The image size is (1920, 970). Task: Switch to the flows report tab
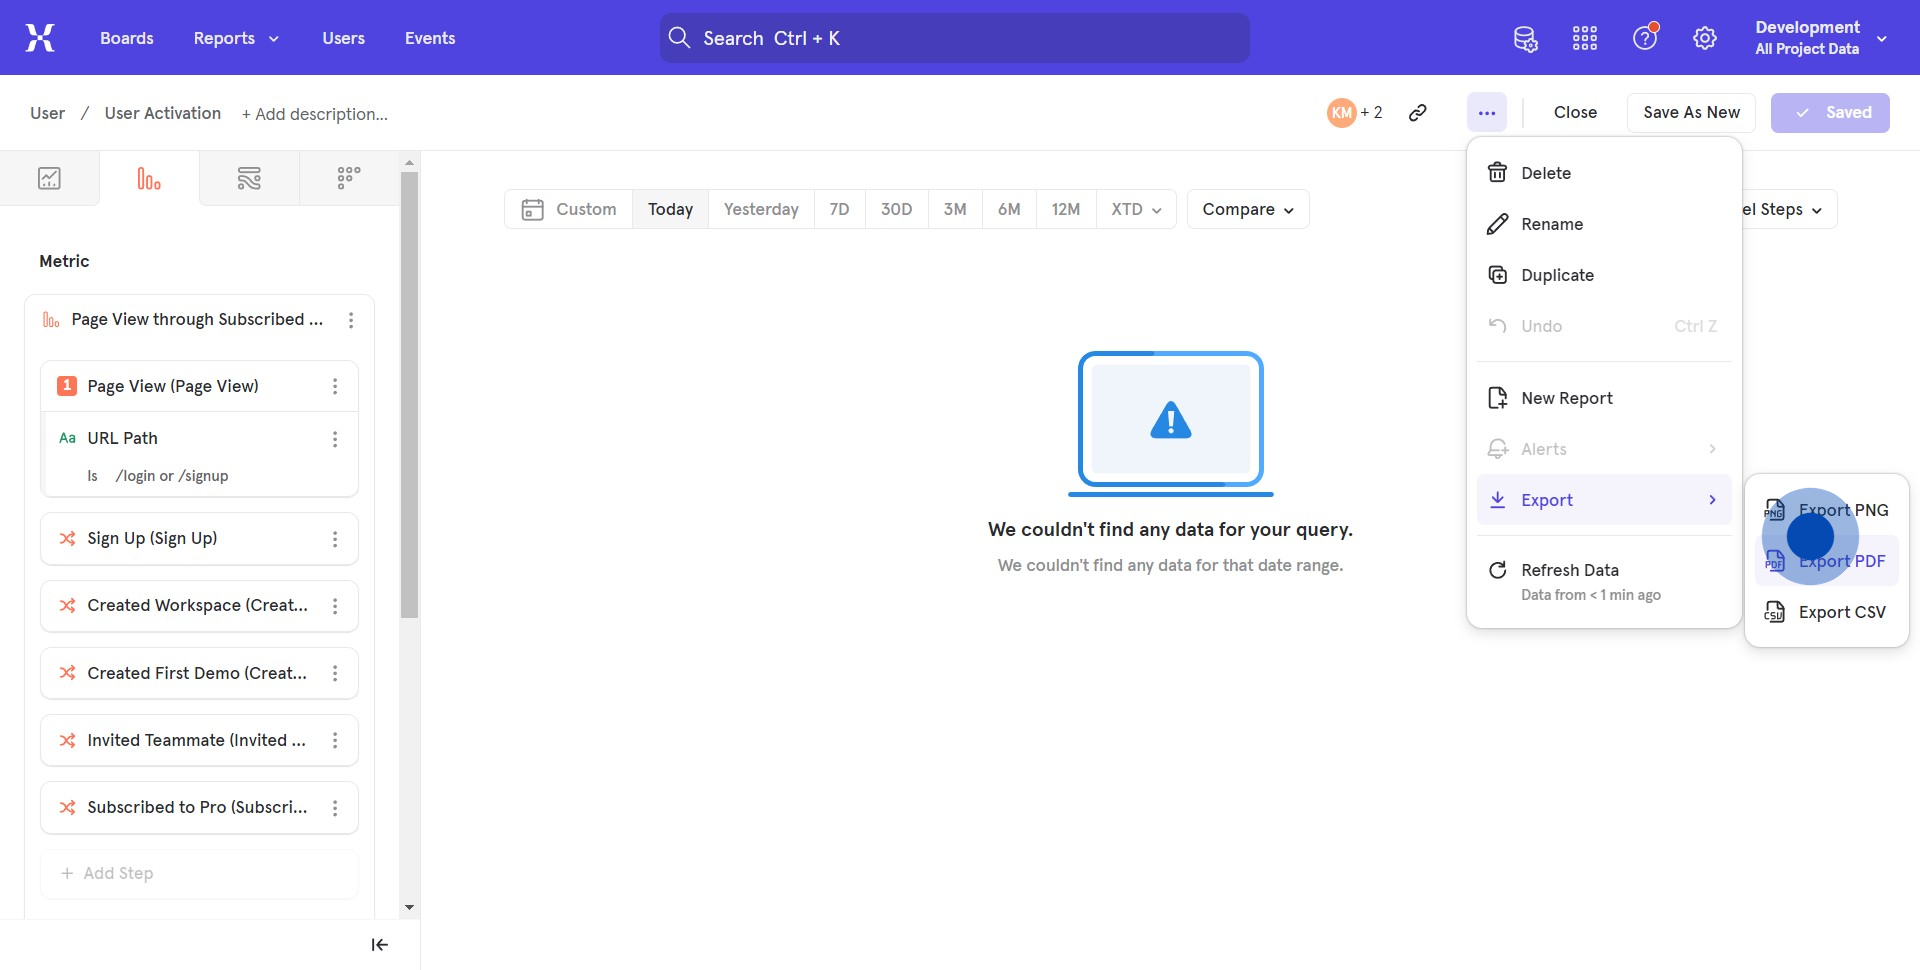(x=249, y=179)
